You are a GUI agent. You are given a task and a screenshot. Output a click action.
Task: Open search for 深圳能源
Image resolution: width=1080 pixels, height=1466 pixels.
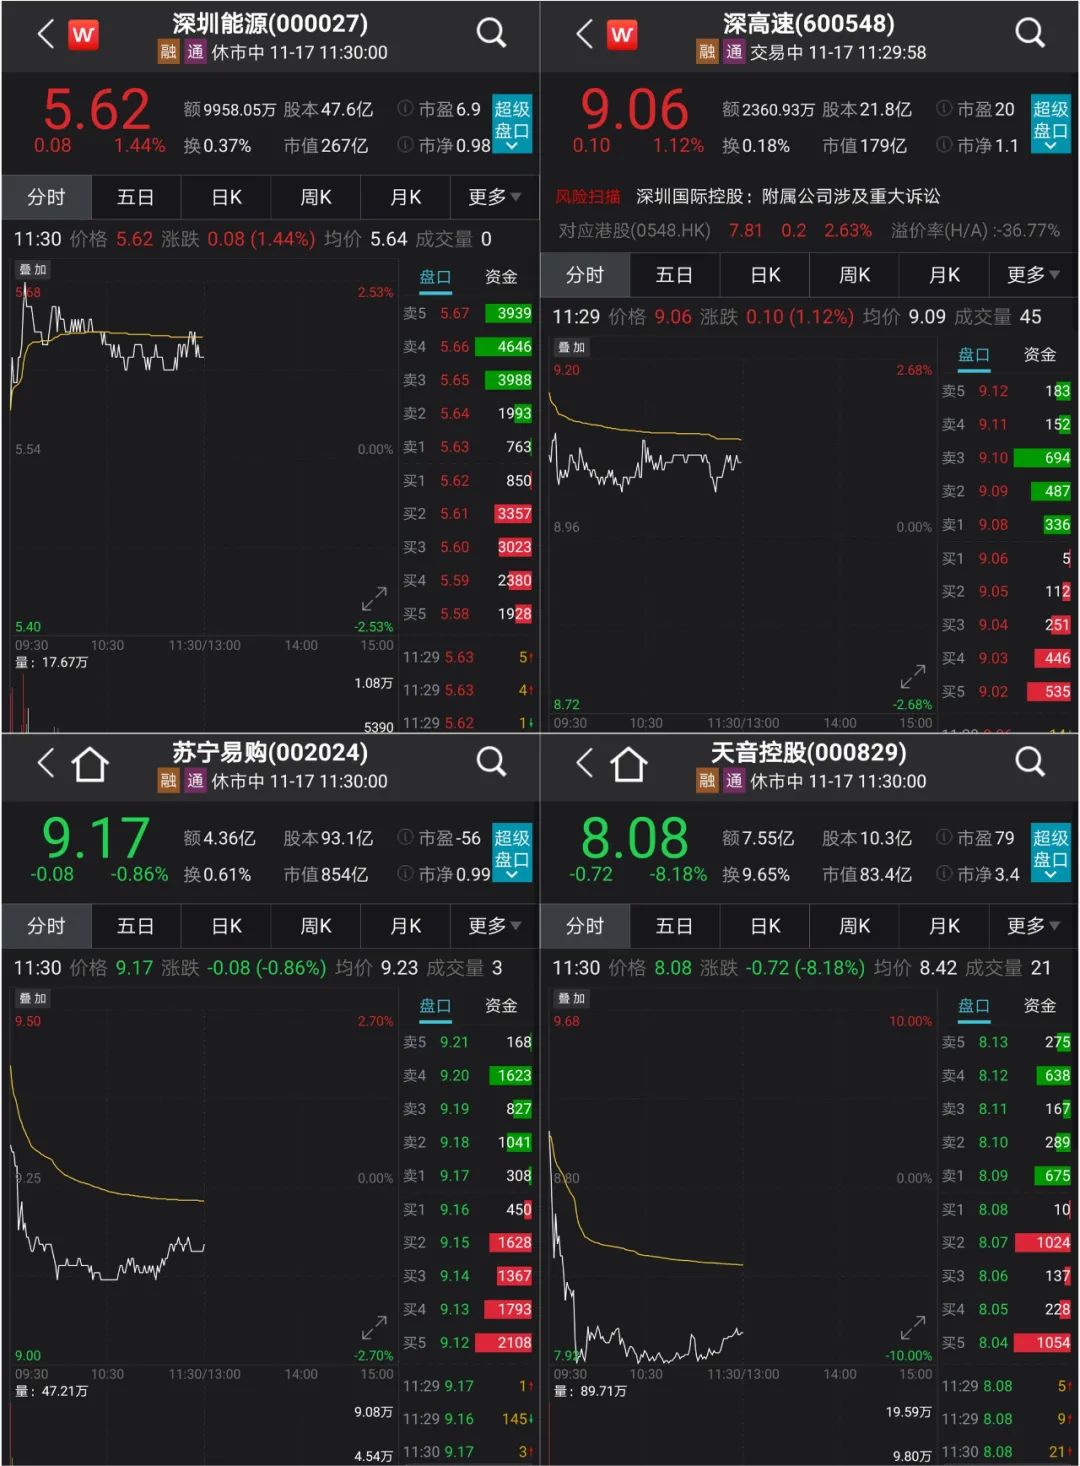click(x=491, y=32)
